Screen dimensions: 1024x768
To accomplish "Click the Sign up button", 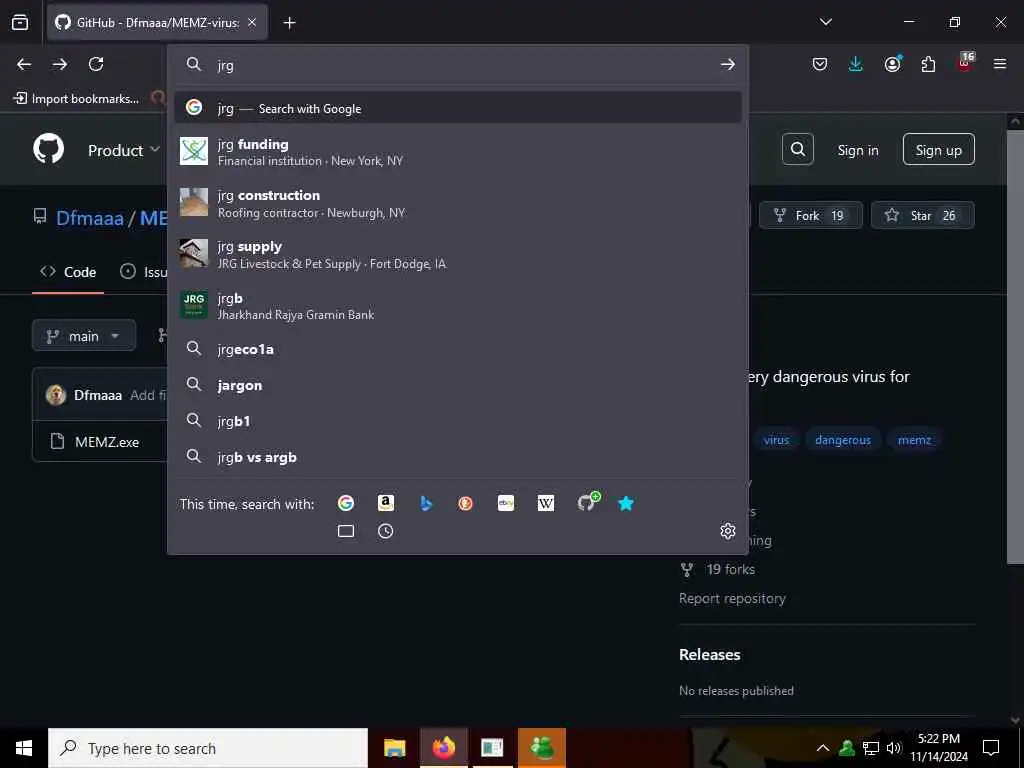I will pos(938,150).
